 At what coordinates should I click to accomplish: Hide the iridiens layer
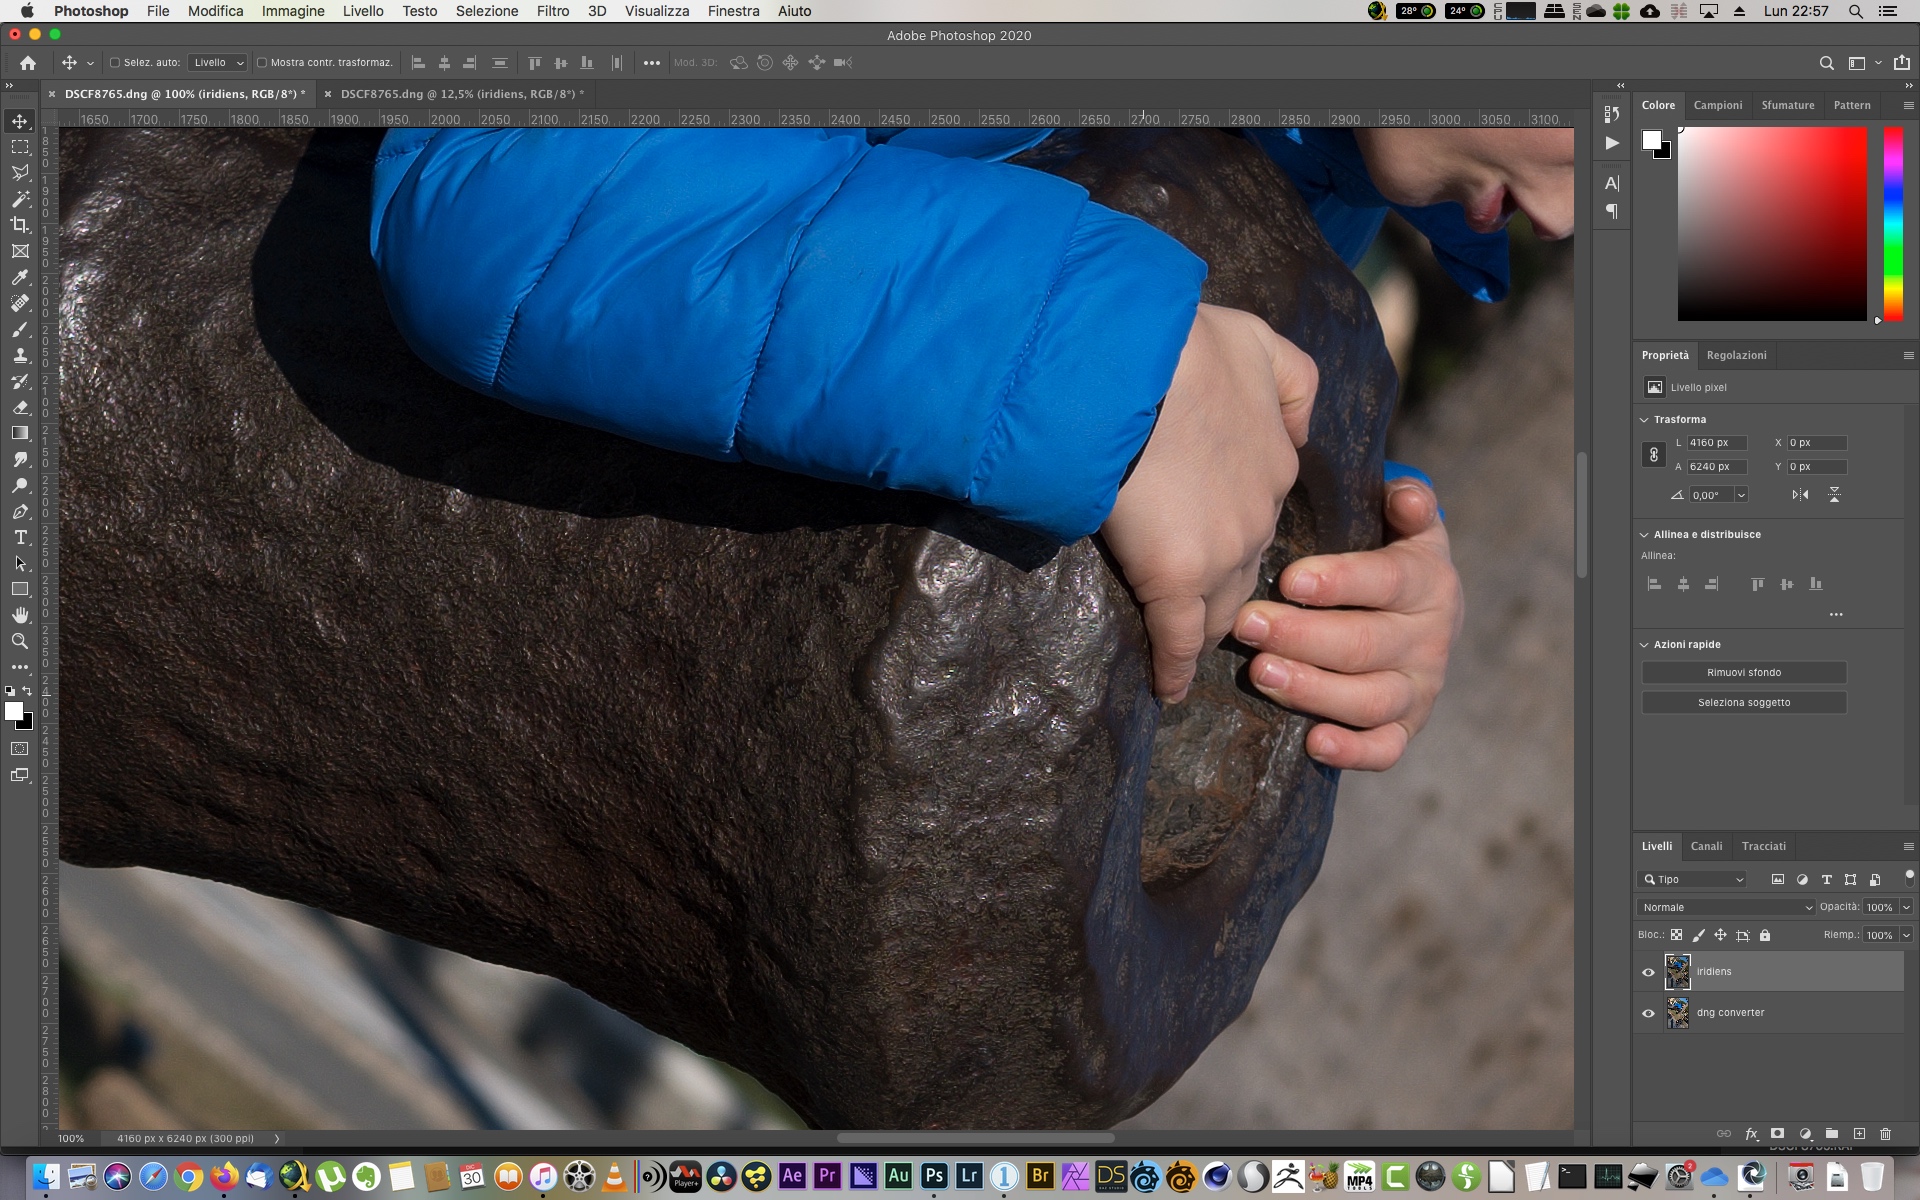[x=1648, y=972]
